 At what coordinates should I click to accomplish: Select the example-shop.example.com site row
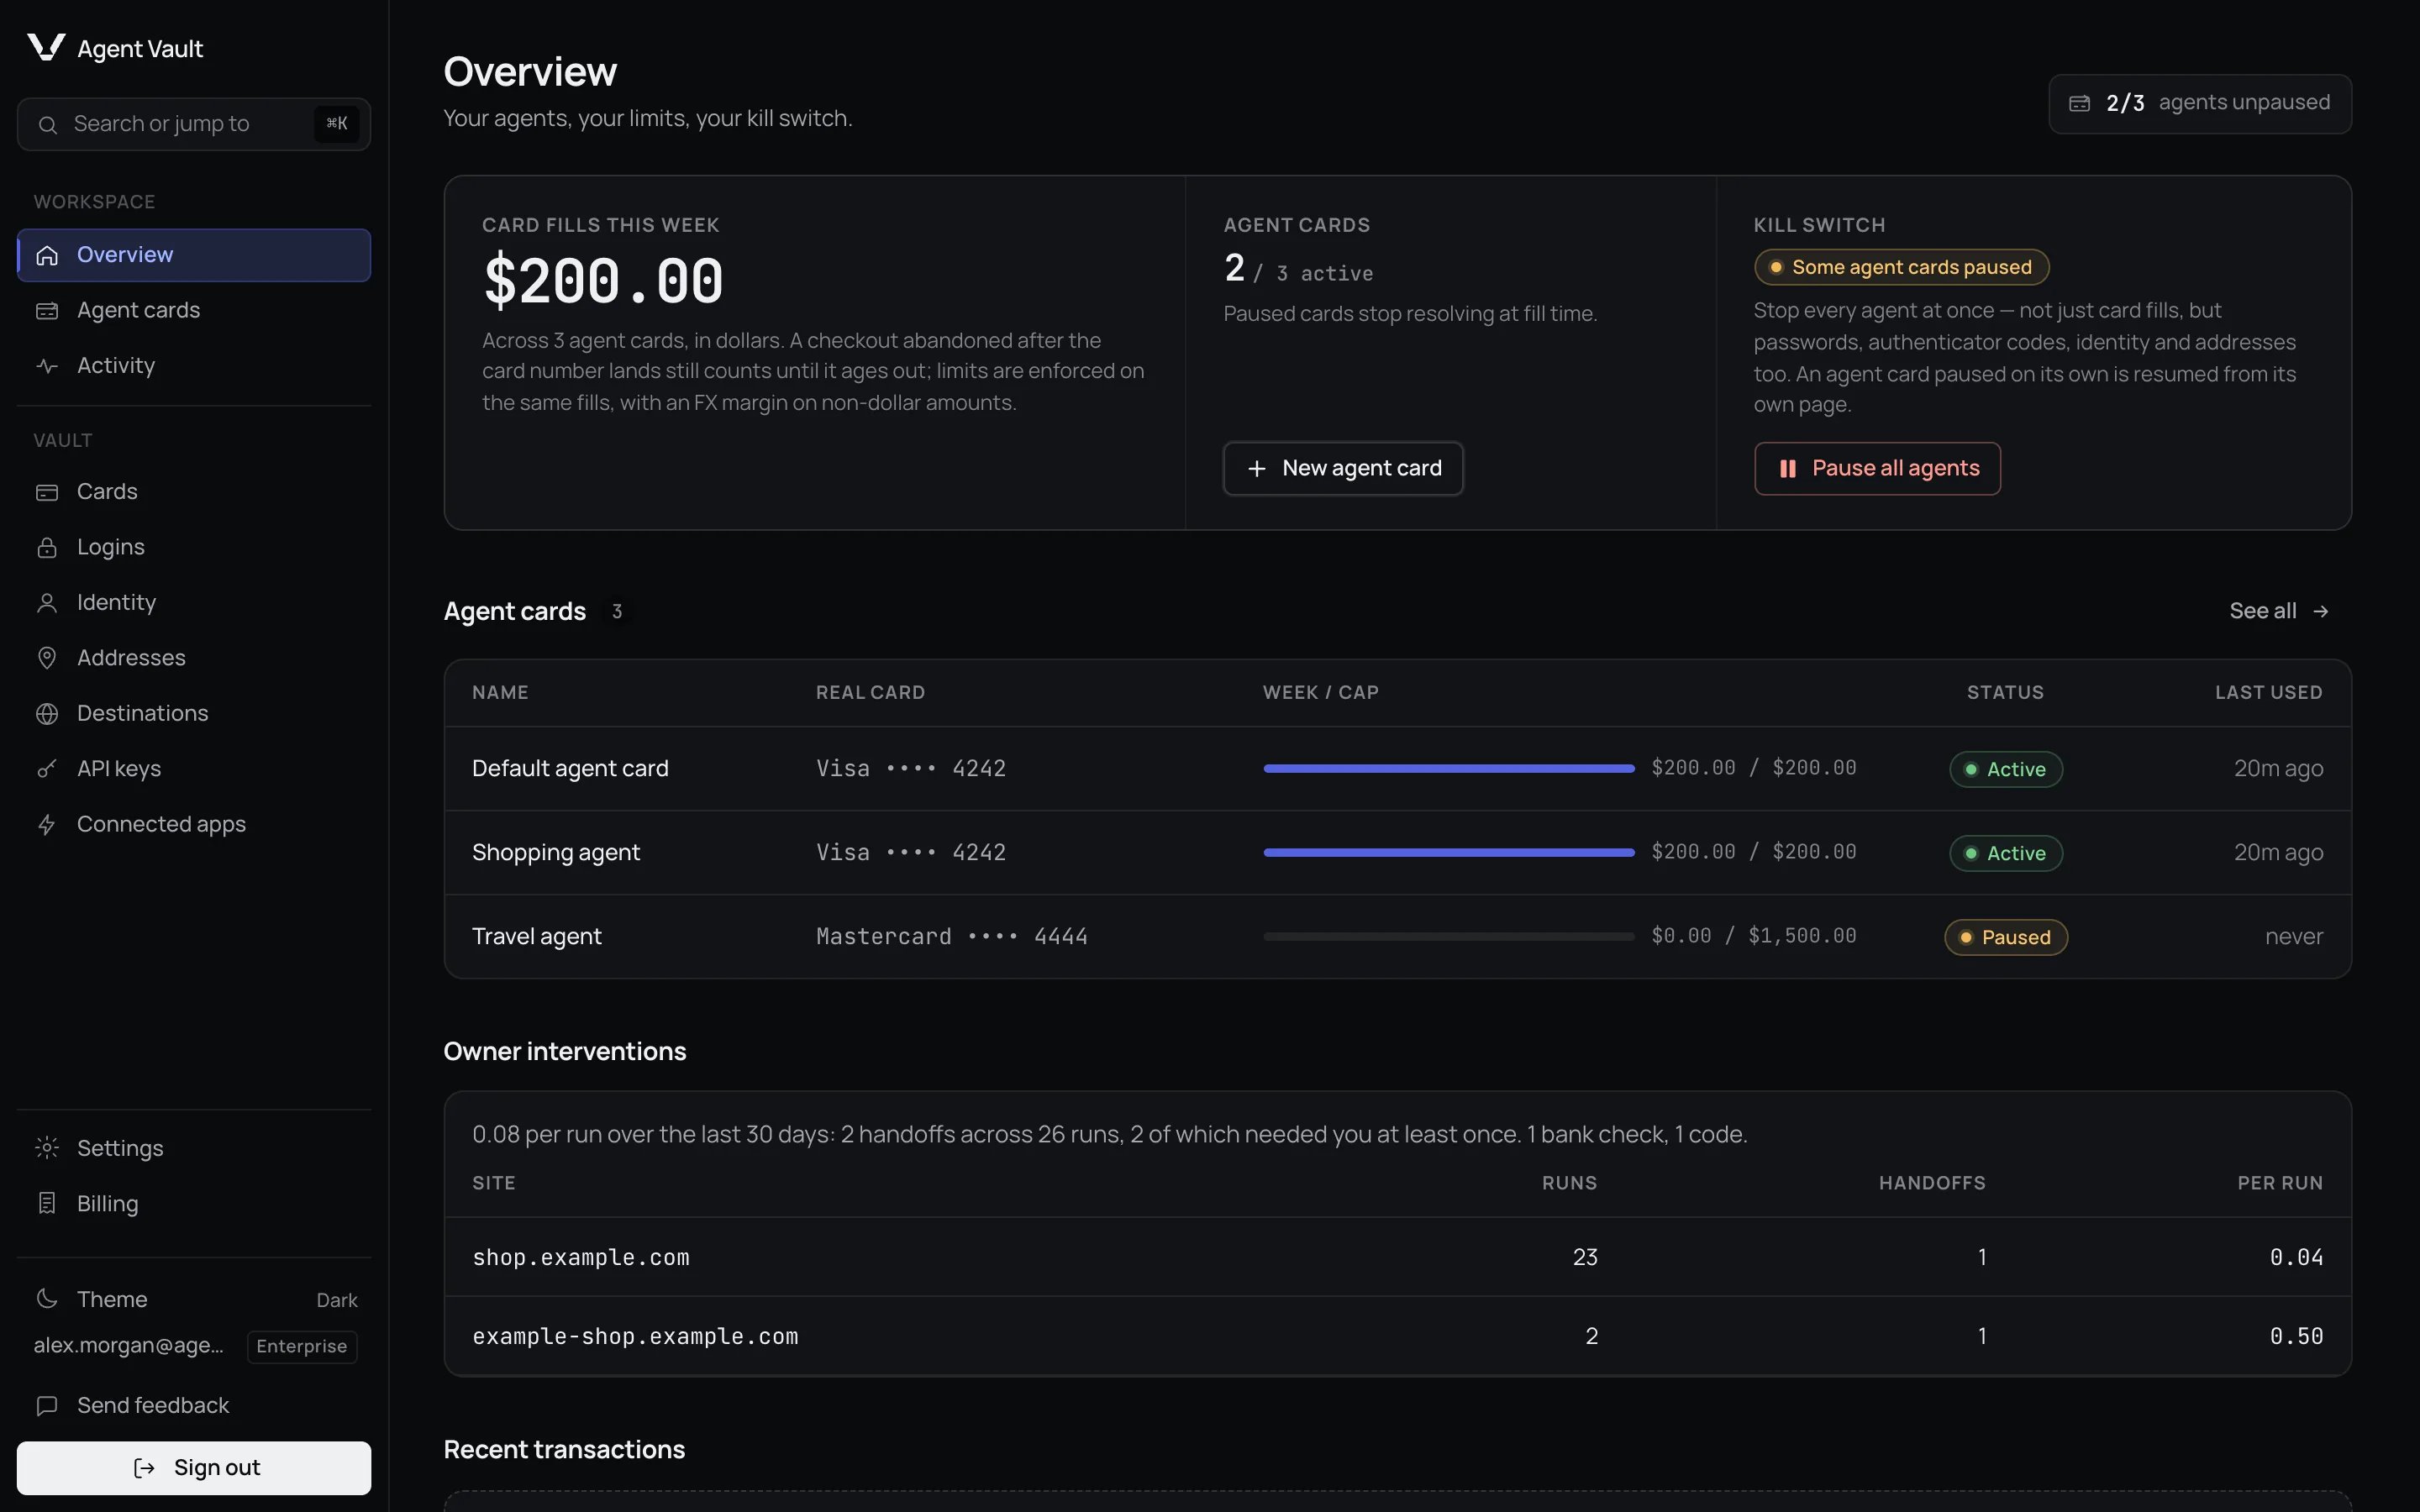[1397, 1336]
